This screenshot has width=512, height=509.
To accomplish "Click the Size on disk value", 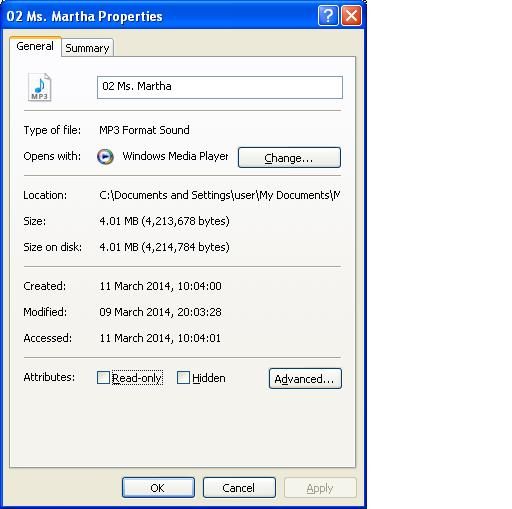I will 164,247.
